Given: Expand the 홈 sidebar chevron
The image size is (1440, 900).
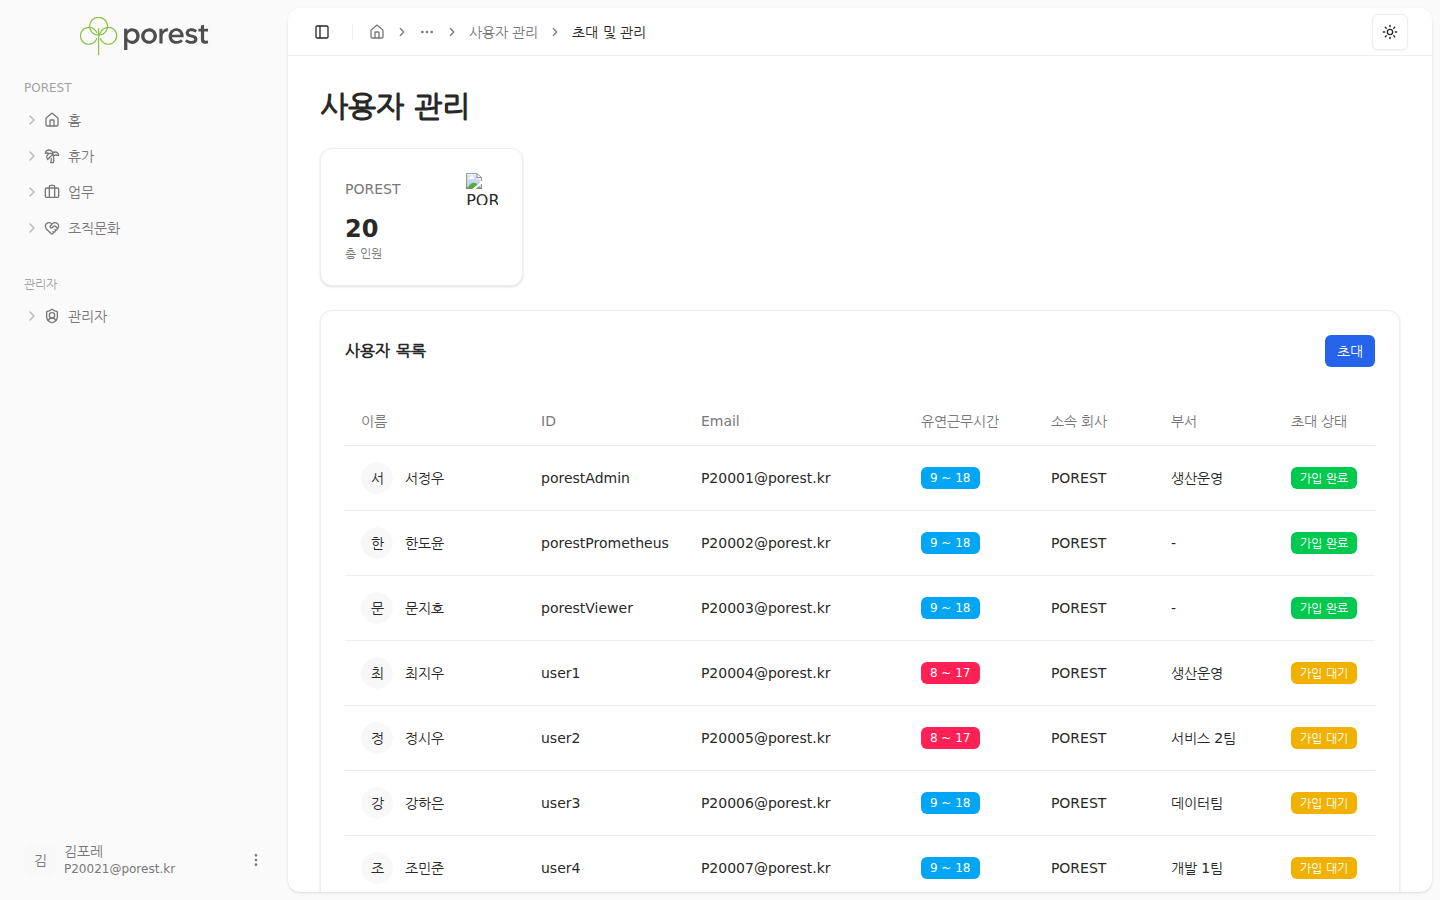Looking at the screenshot, I should pos(32,120).
